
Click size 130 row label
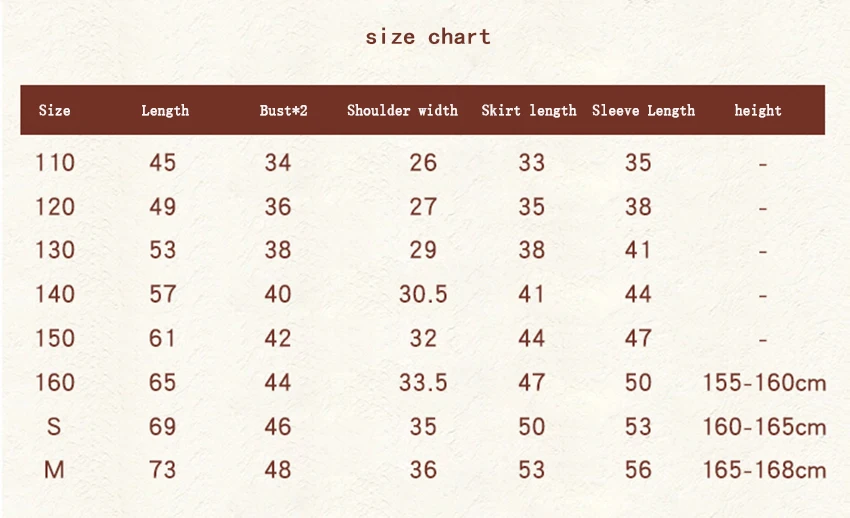[x=55, y=250]
